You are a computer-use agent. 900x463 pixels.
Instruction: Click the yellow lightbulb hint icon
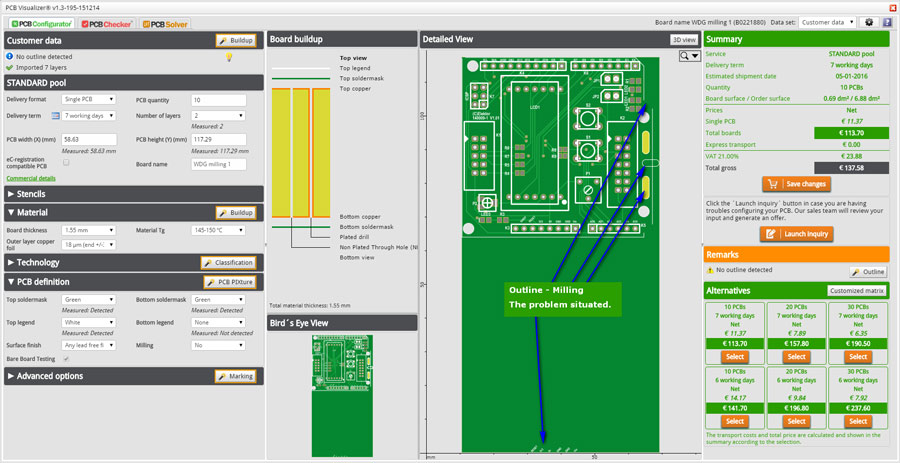pyautogui.click(x=228, y=57)
